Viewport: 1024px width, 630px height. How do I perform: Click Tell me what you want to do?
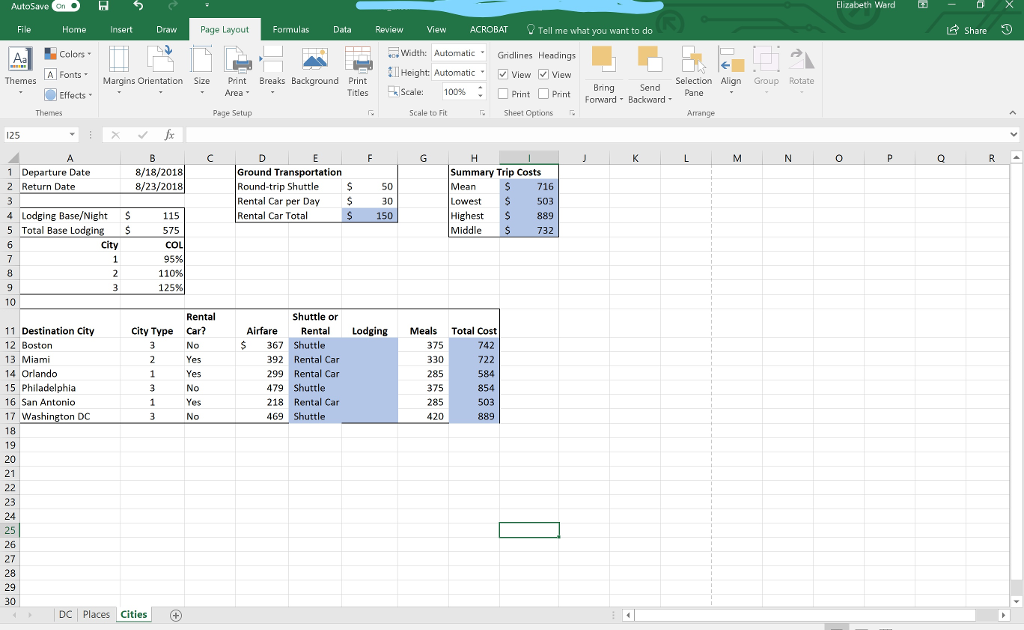(590, 30)
